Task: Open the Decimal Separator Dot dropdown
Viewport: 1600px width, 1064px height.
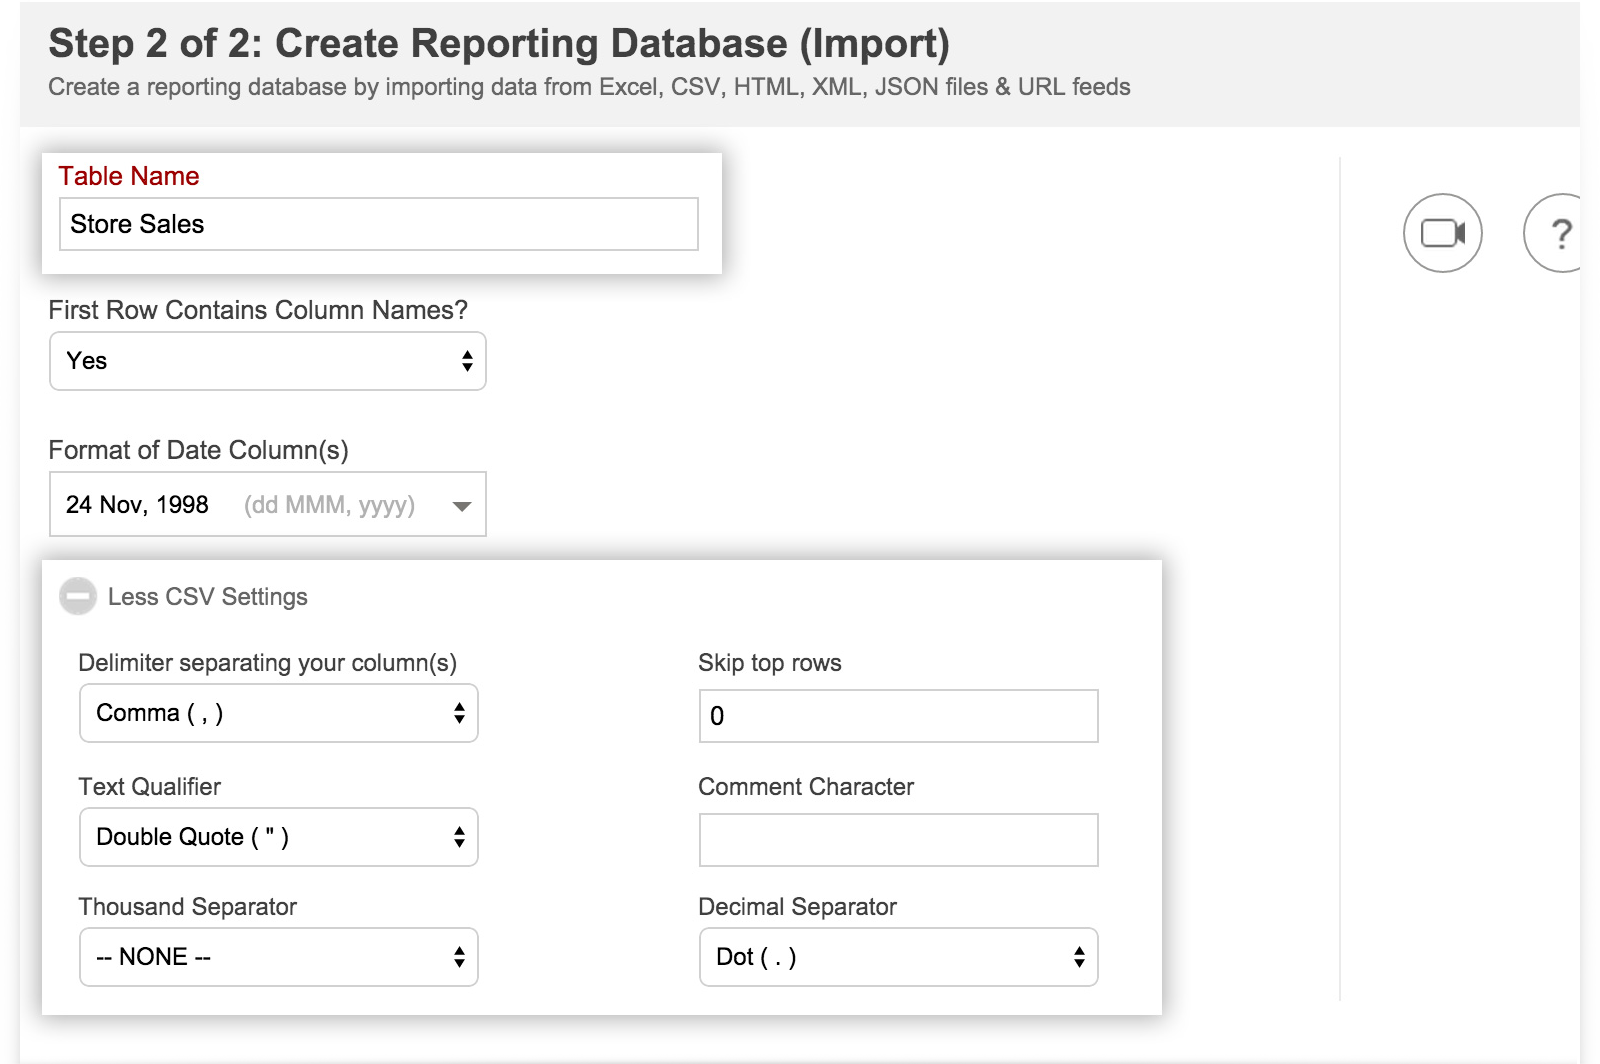Action: 898,957
